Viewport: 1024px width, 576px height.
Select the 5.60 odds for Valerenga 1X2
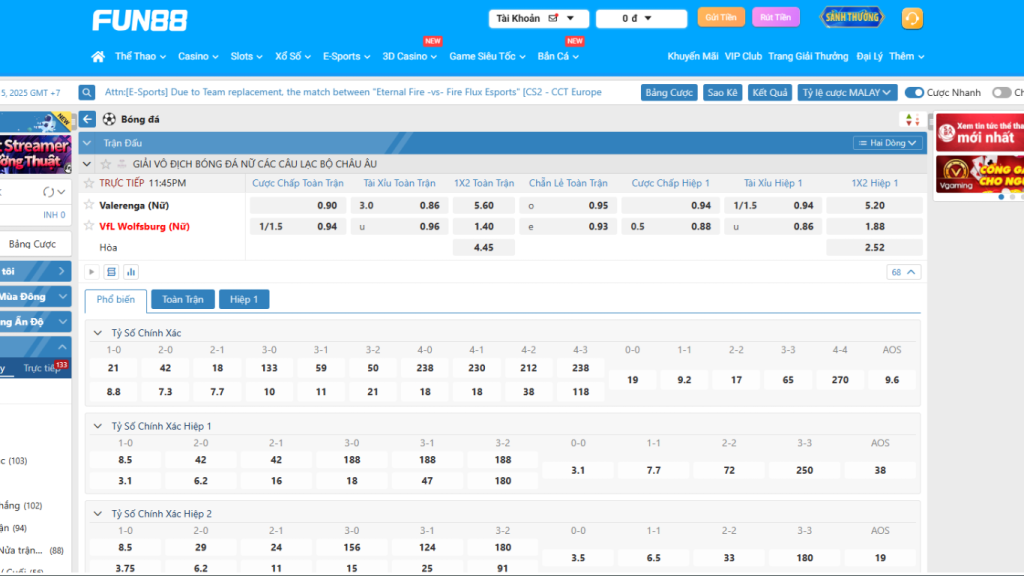pyautogui.click(x=484, y=205)
